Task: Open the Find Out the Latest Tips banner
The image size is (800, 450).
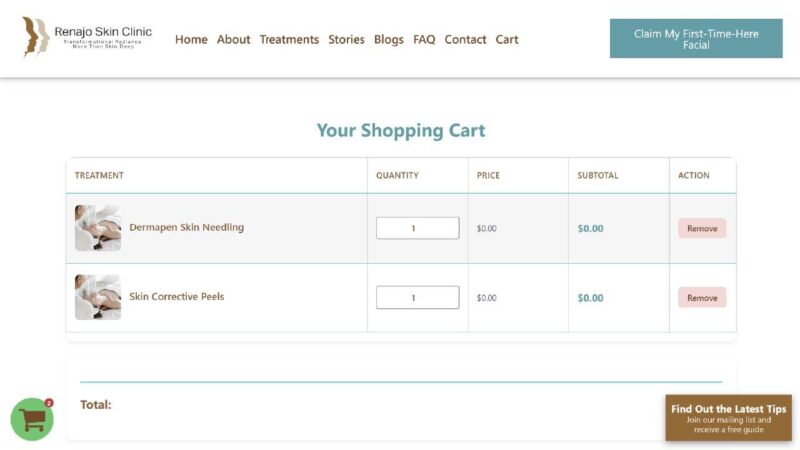Action: point(728,418)
